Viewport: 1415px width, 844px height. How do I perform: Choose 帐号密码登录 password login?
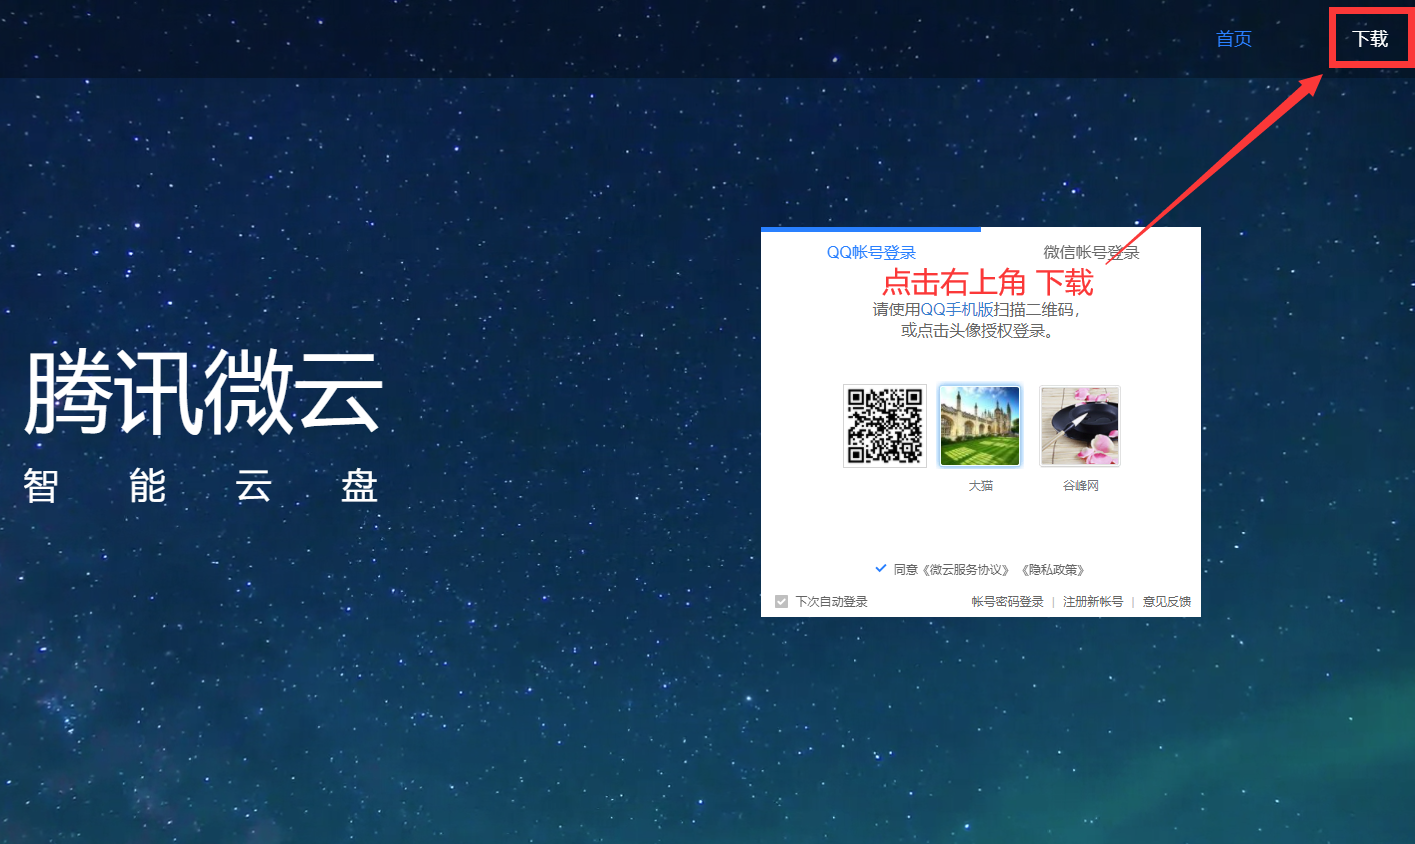(1007, 602)
